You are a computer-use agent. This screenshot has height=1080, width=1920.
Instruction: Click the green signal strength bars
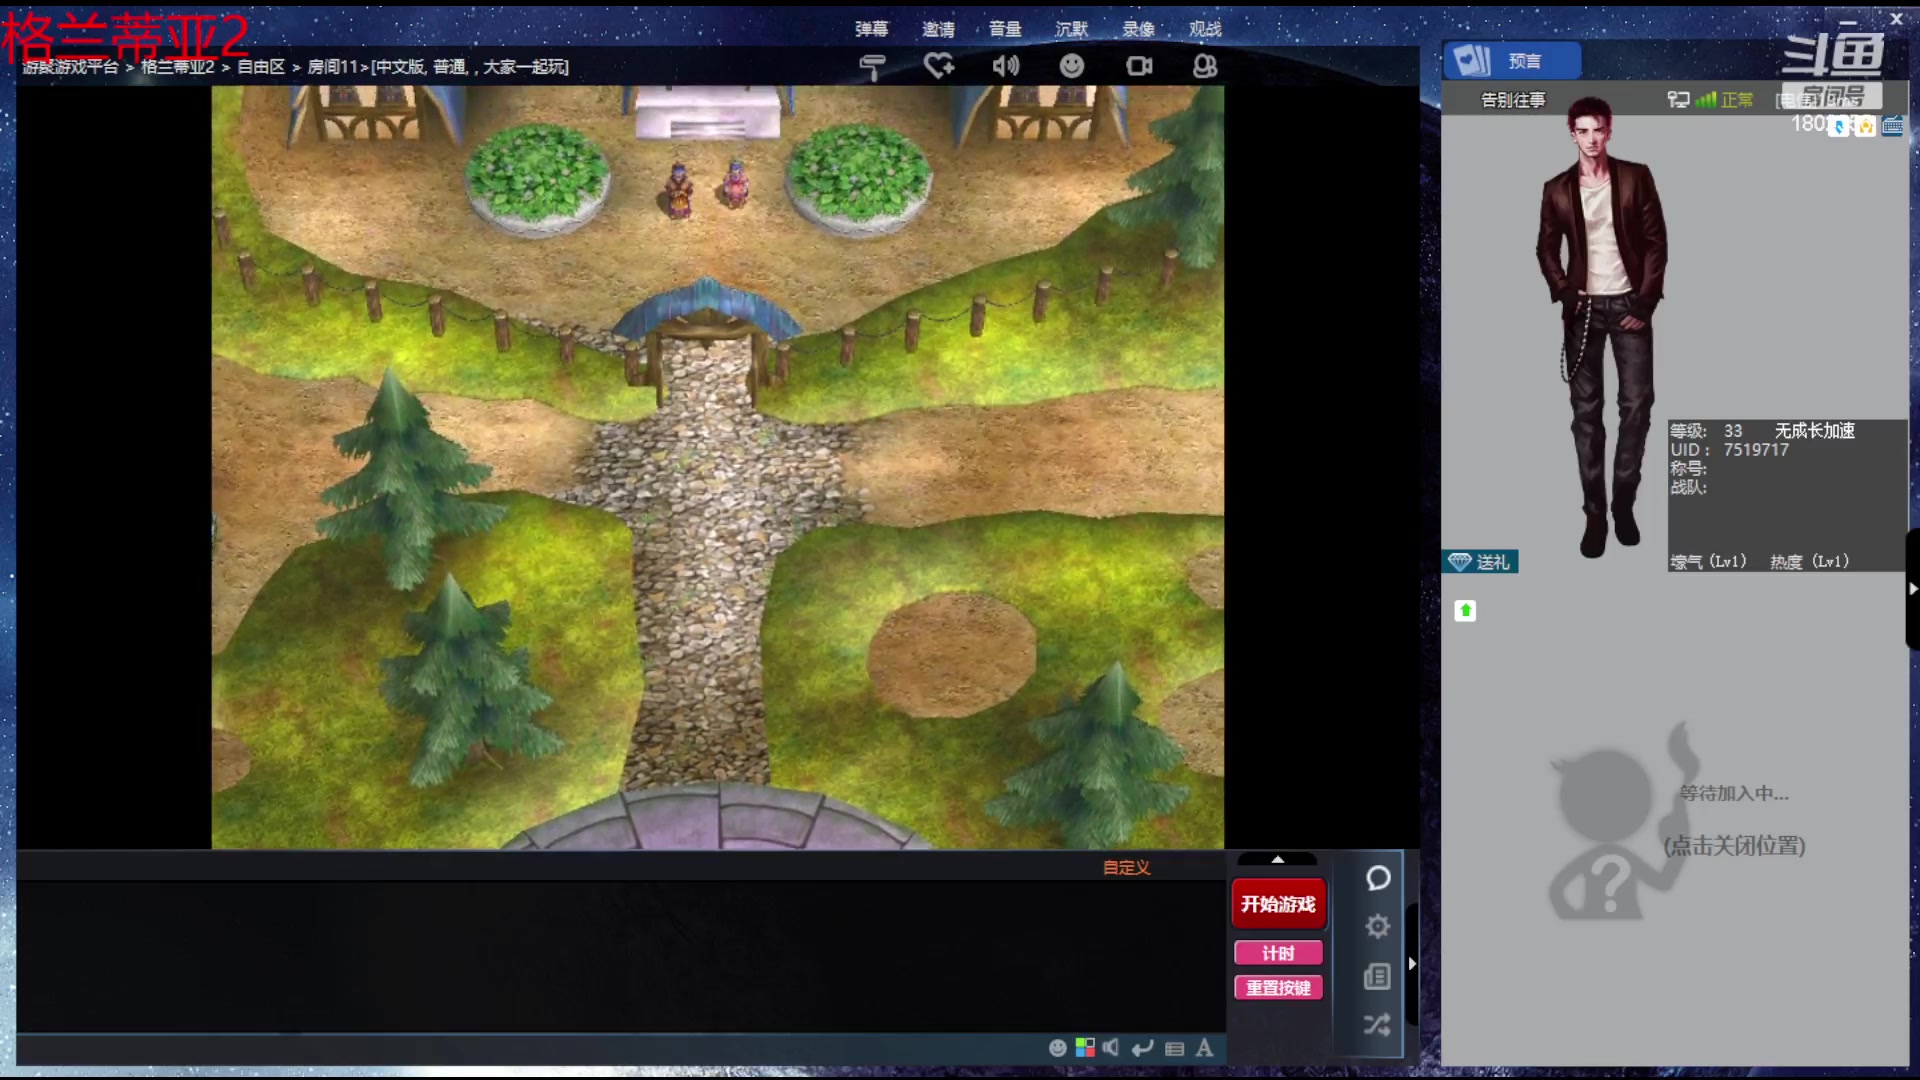[x=1706, y=99]
